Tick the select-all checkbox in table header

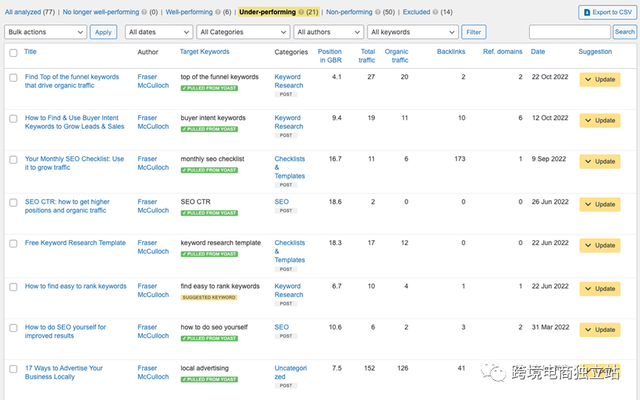[13, 52]
